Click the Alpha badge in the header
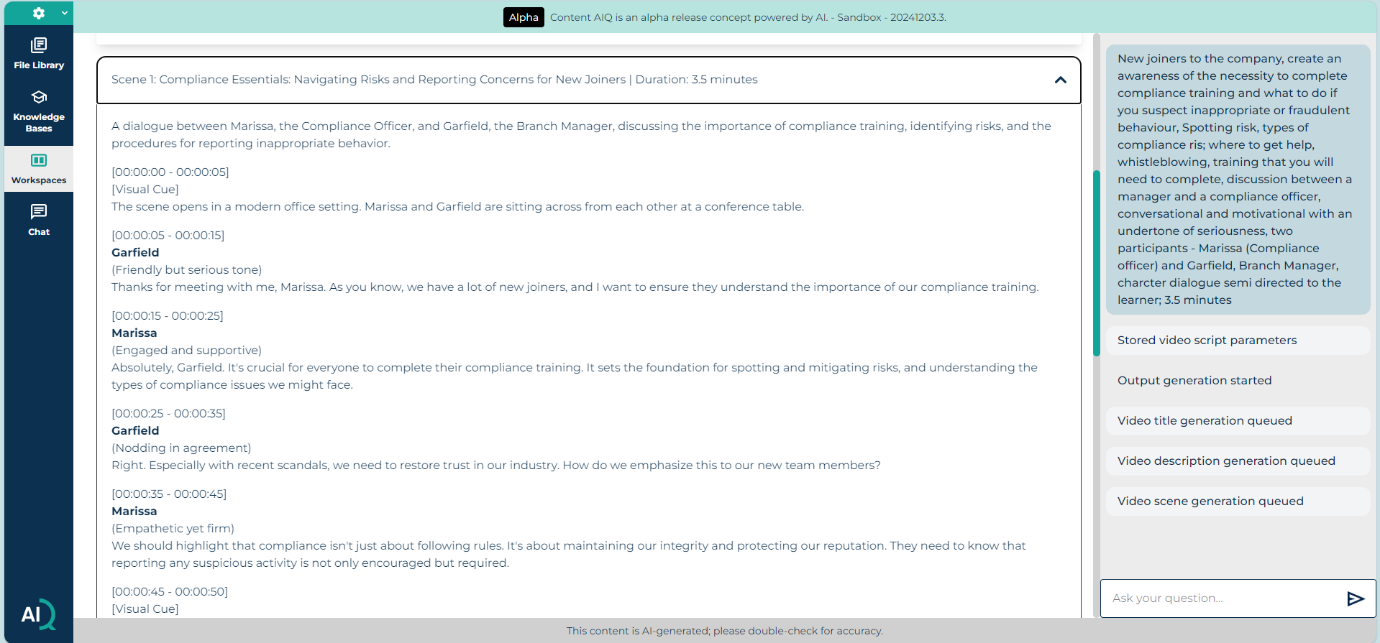 pos(523,17)
